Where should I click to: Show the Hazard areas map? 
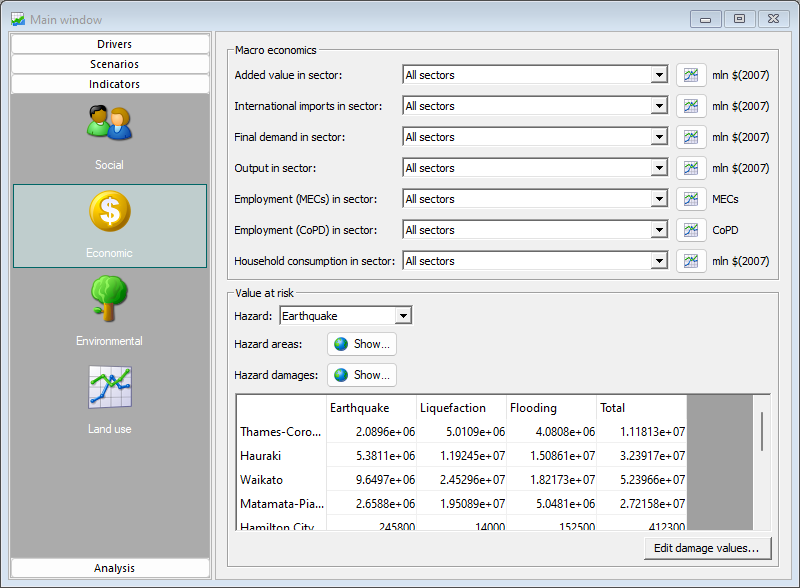(x=362, y=344)
